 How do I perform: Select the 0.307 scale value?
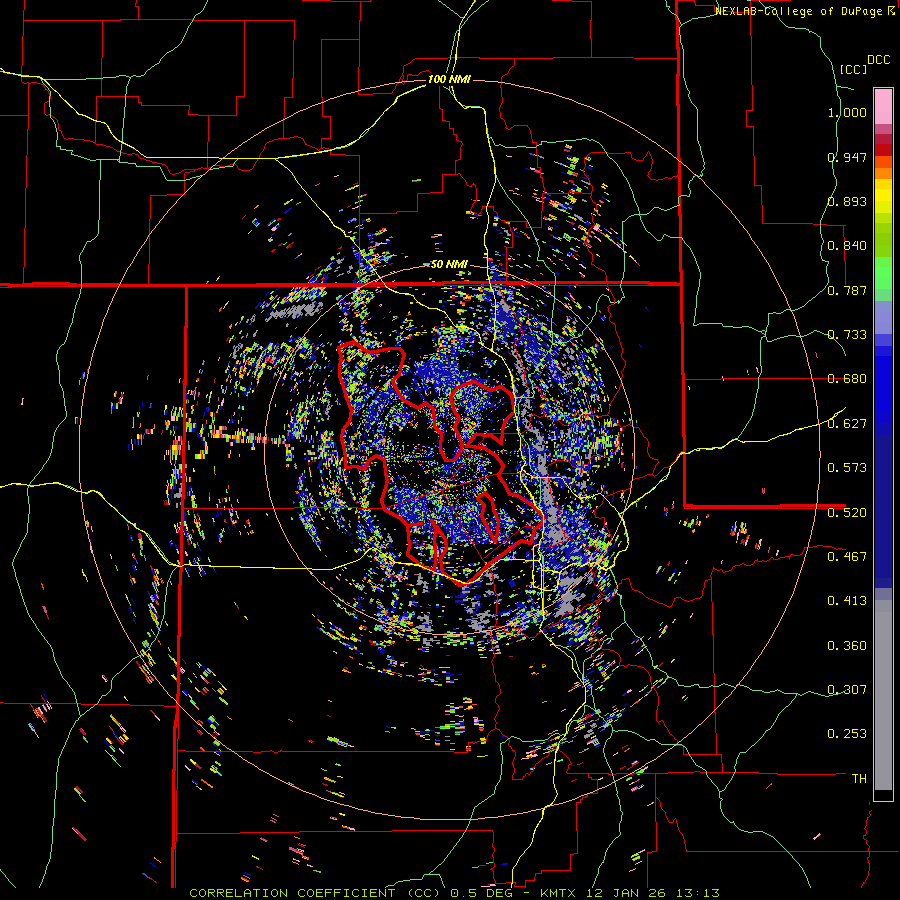pos(847,689)
